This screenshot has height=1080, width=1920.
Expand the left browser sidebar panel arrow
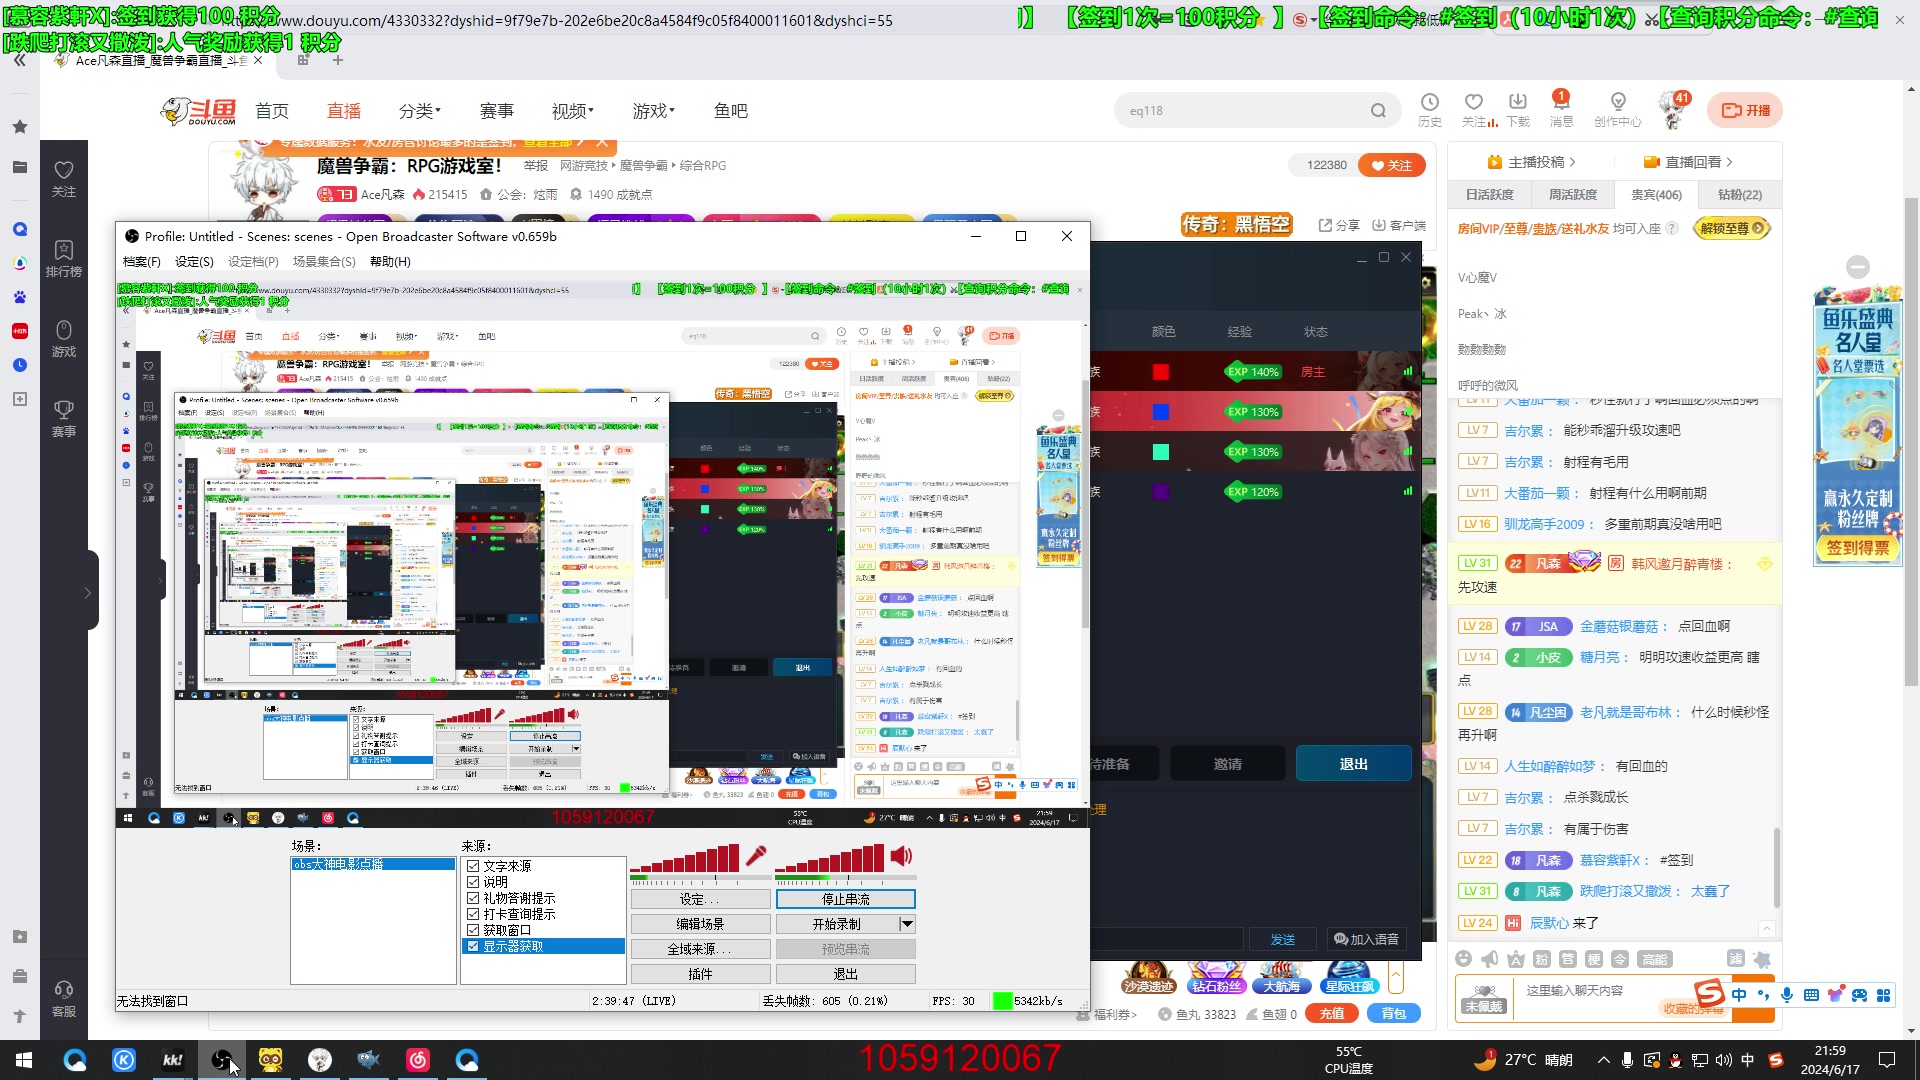click(x=87, y=592)
